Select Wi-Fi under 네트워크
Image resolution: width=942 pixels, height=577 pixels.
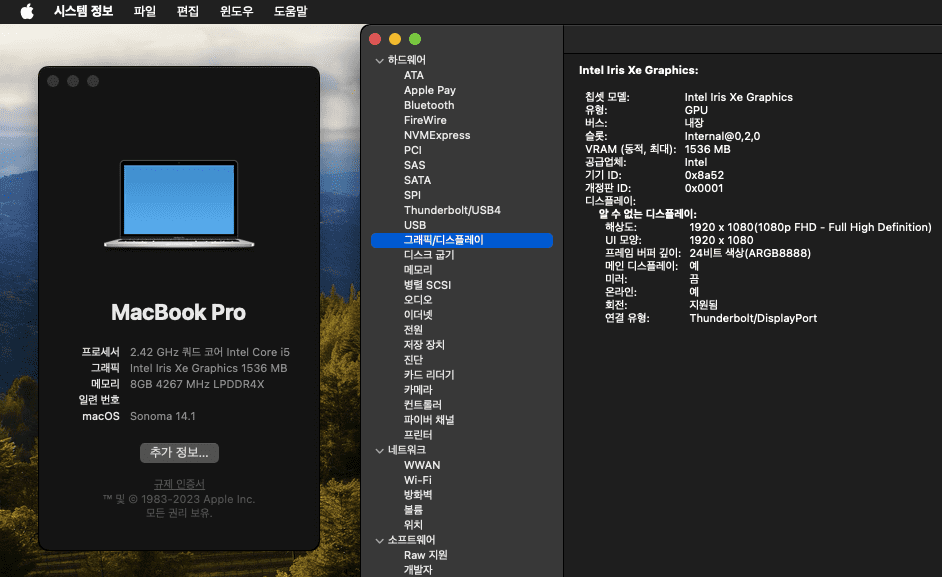[x=418, y=480]
